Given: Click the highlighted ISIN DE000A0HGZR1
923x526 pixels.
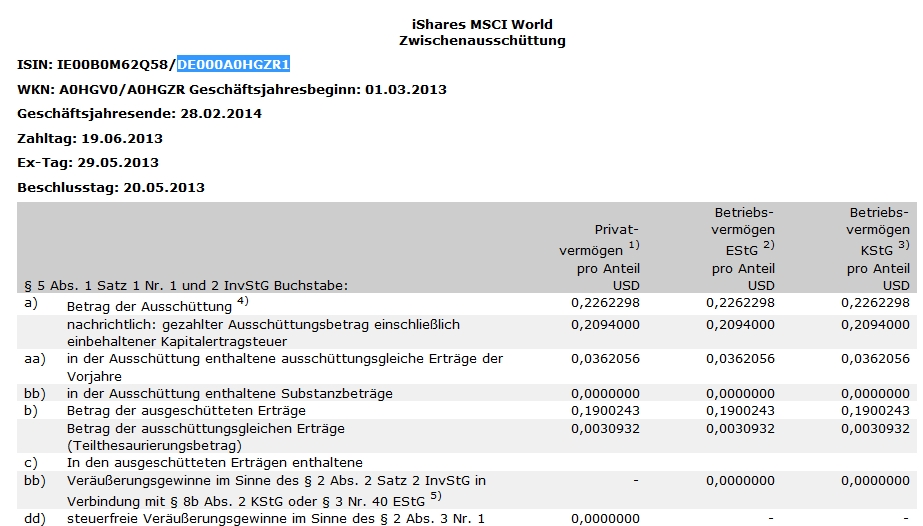Looking at the screenshot, I should coord(233,65).
